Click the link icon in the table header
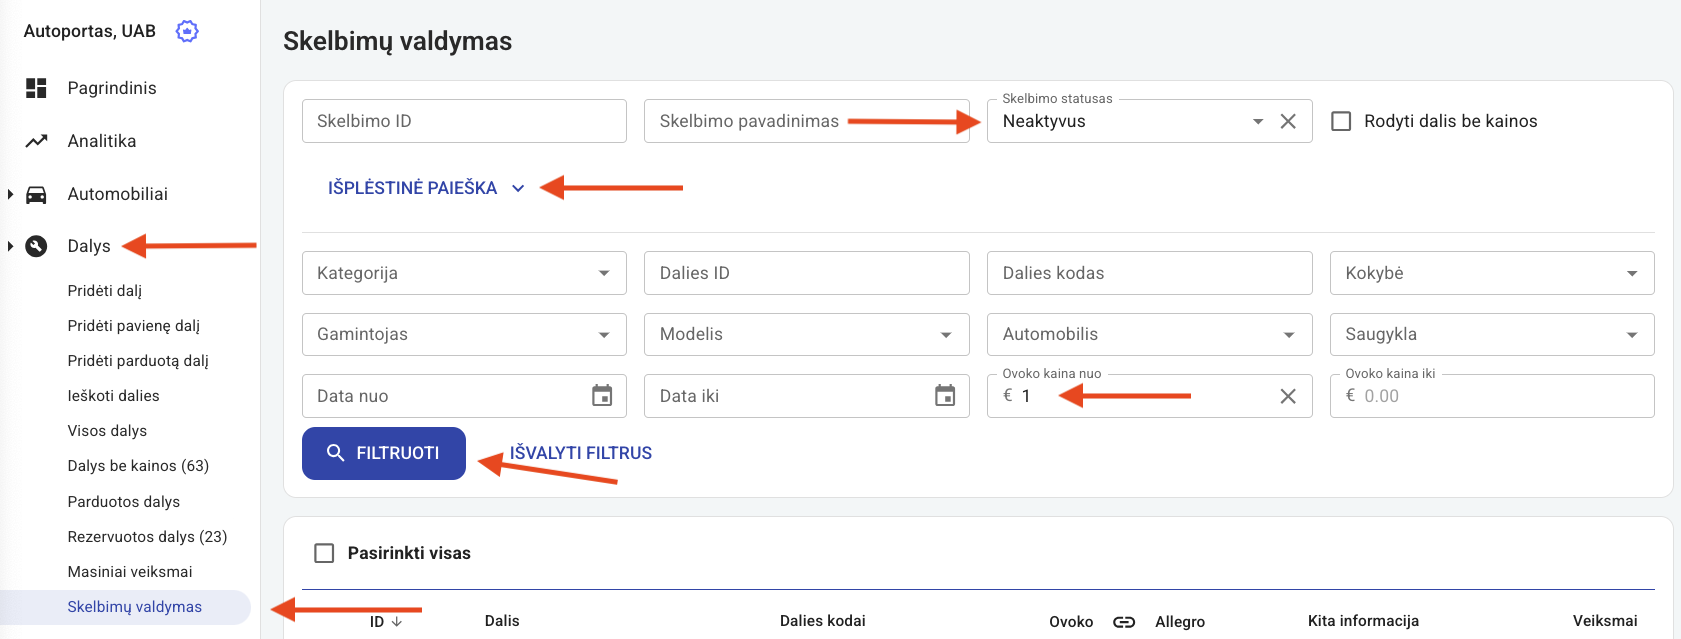1681x639 pixels. (1124, 622)
